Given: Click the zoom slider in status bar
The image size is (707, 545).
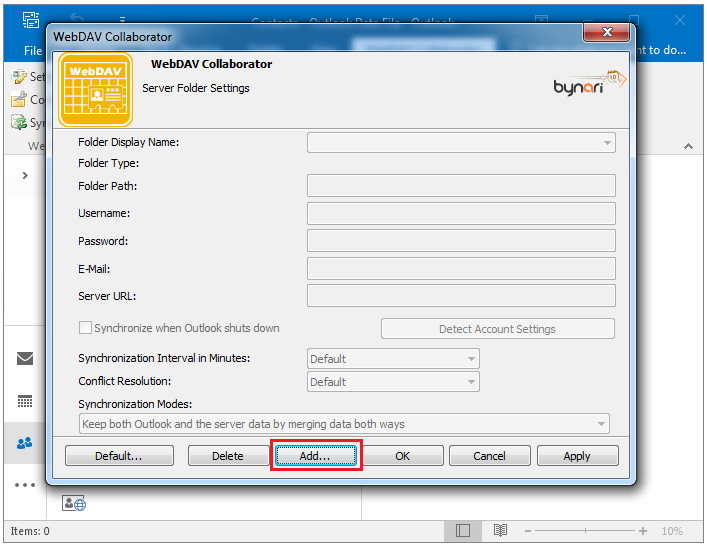Looking at the screenshot, I should 585,531.
